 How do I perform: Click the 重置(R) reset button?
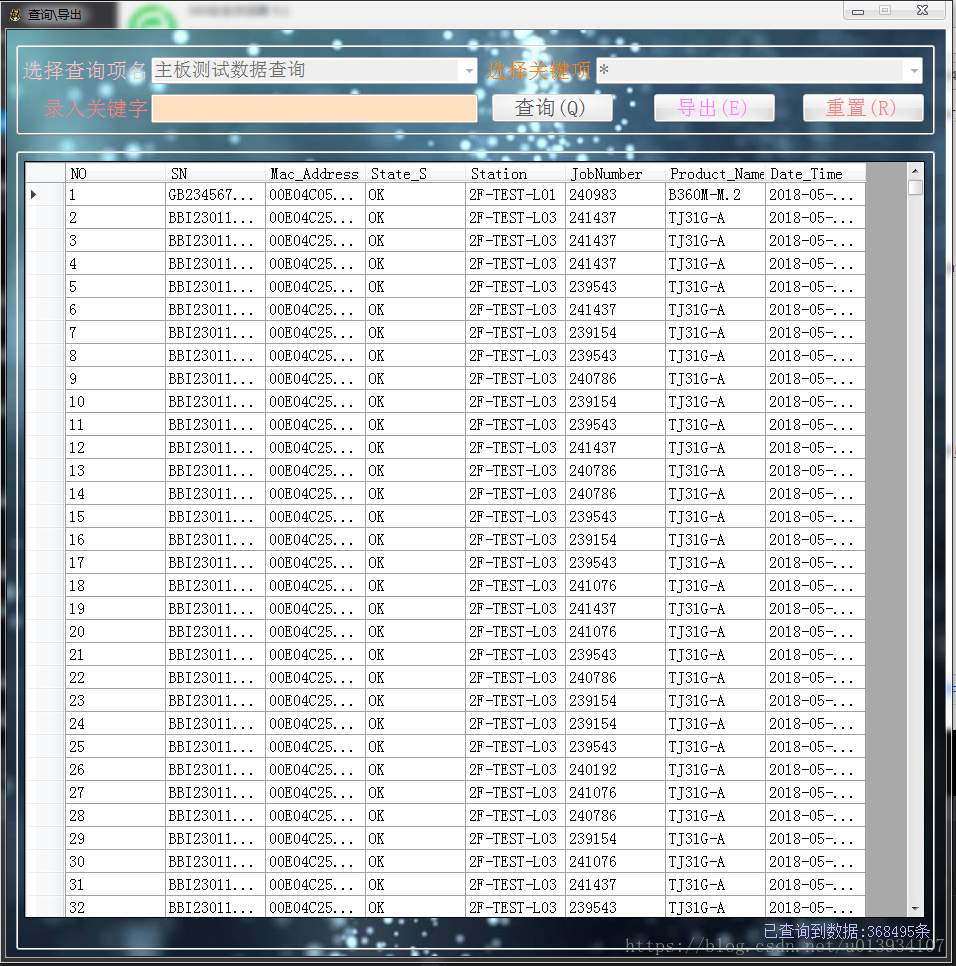click(862, 108)
